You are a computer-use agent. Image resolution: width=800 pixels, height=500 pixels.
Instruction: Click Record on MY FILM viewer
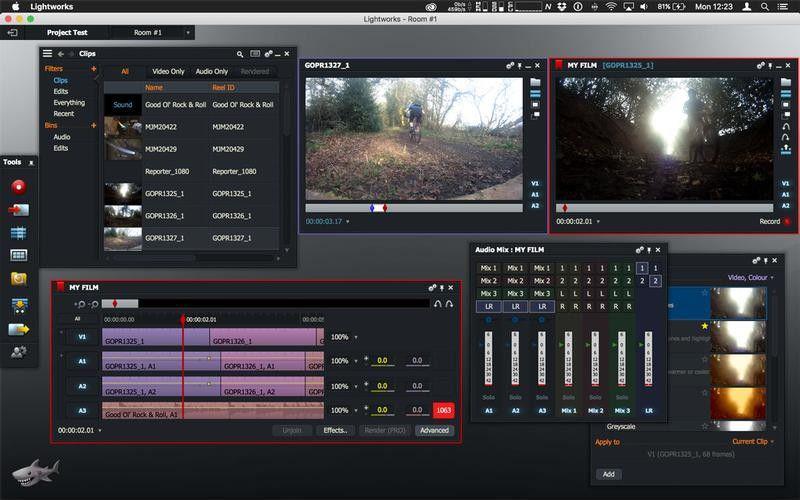(774, 221)
